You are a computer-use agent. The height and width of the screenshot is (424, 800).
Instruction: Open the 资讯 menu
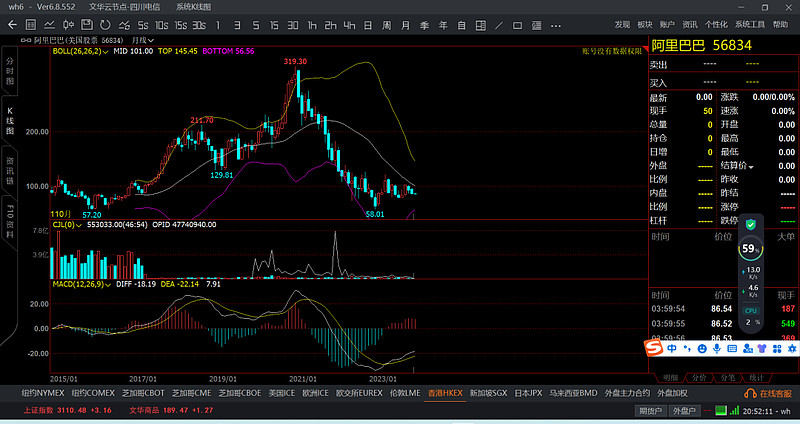[x=690, y=24]
